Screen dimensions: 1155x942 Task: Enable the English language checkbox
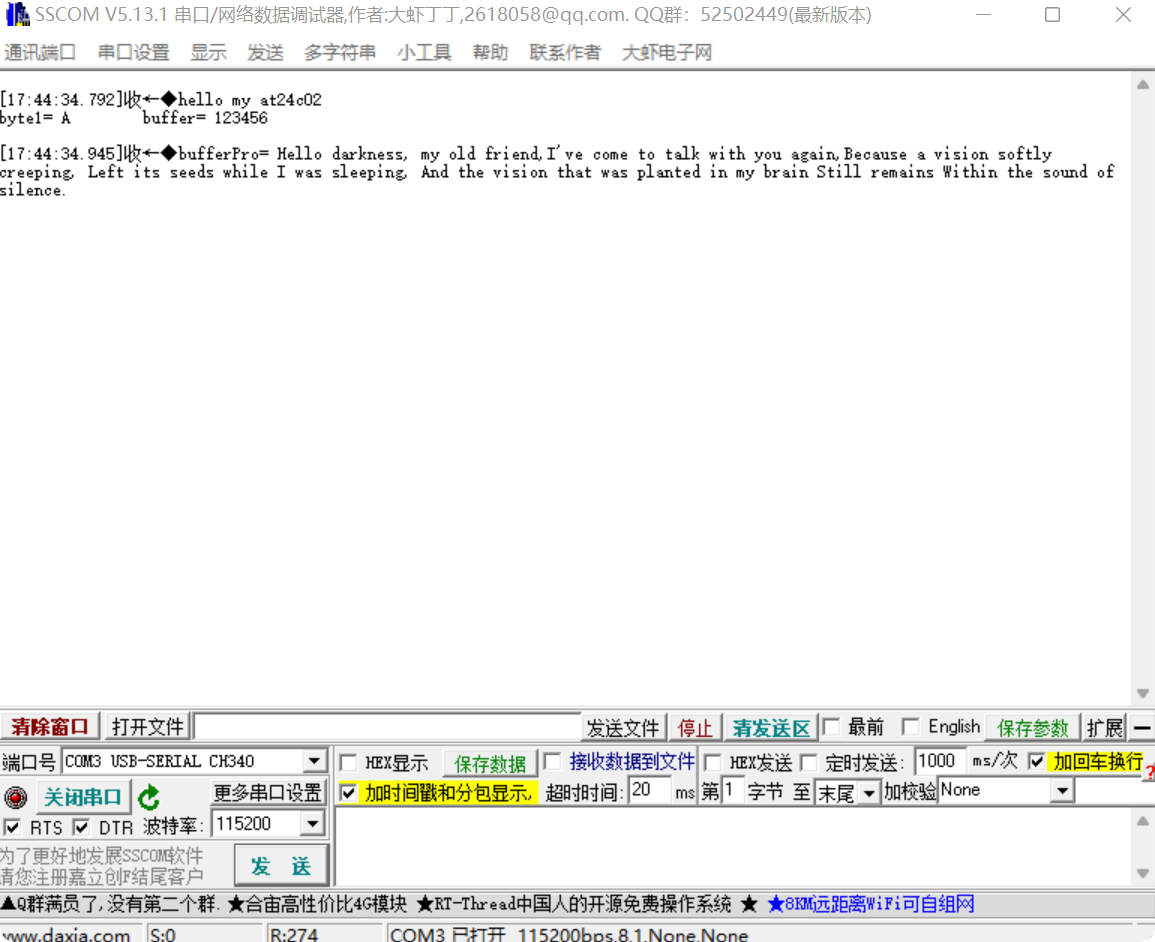[x=911, y=727]
